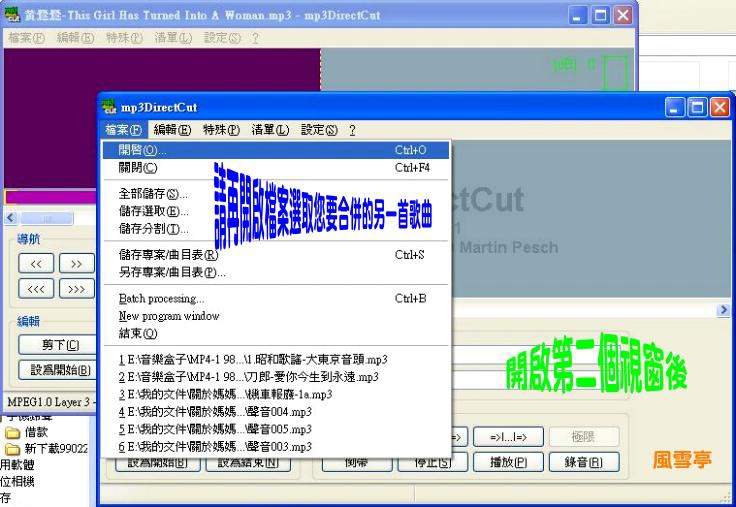Choose 結束(Q) to exit the program

click(x=276, y=333)
